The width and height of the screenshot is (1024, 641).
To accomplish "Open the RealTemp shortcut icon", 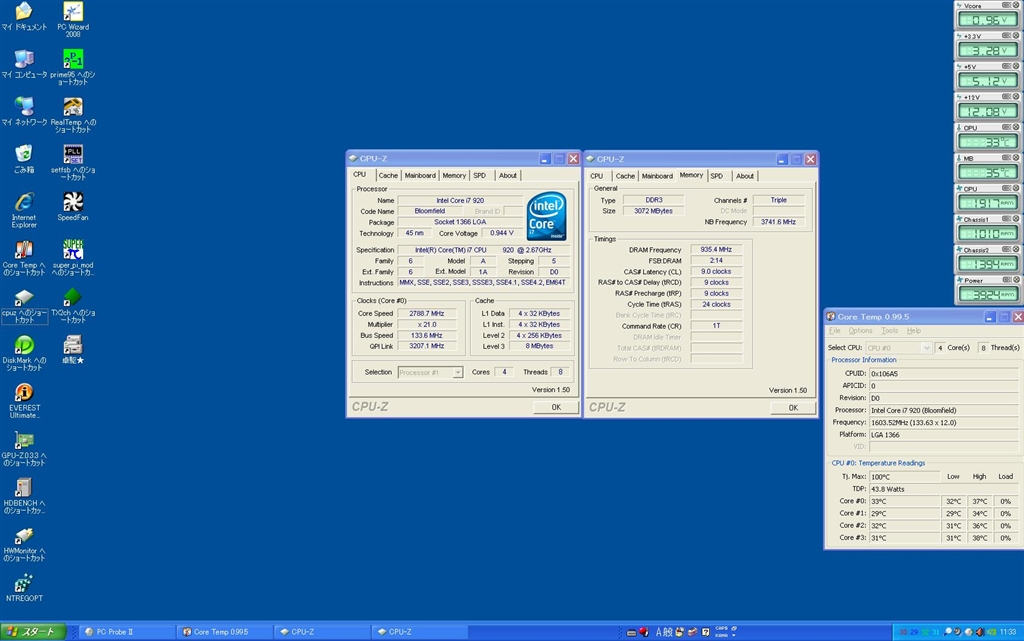I will click(x=73, y=107).
